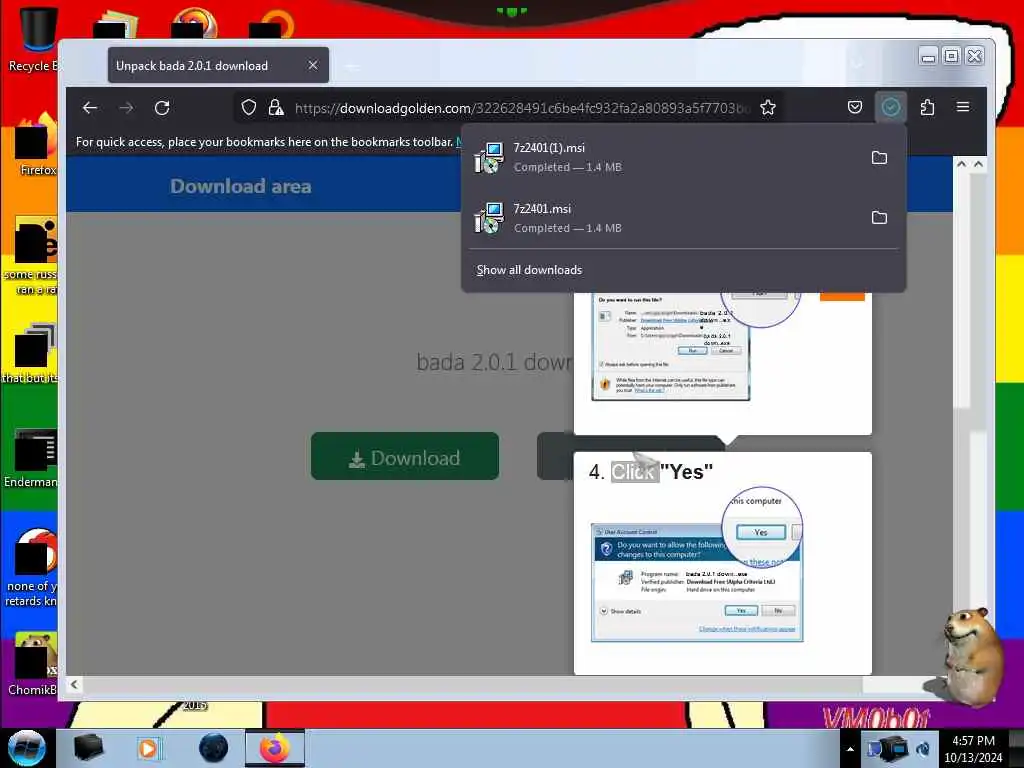
Task: Open the 7z2401.msi installer file icon
Action: coord(489,218)
